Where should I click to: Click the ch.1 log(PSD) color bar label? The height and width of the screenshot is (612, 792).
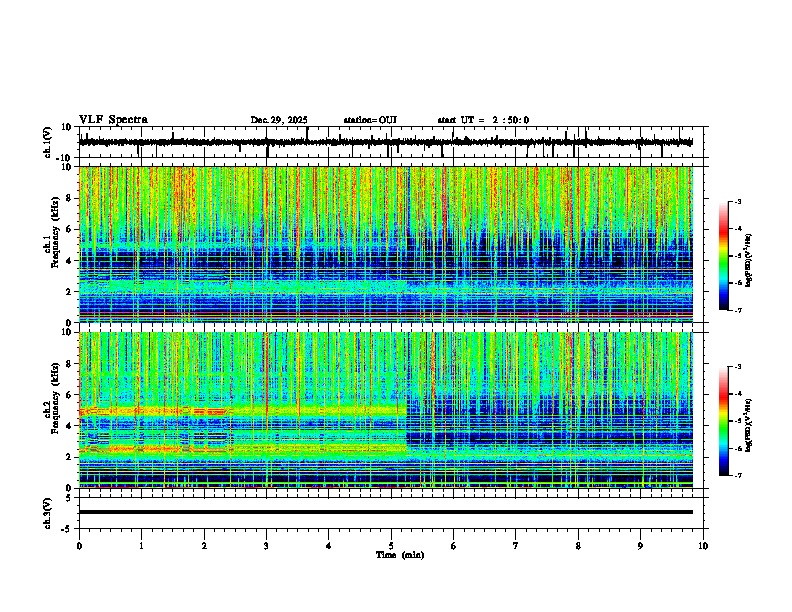point(749,261)
